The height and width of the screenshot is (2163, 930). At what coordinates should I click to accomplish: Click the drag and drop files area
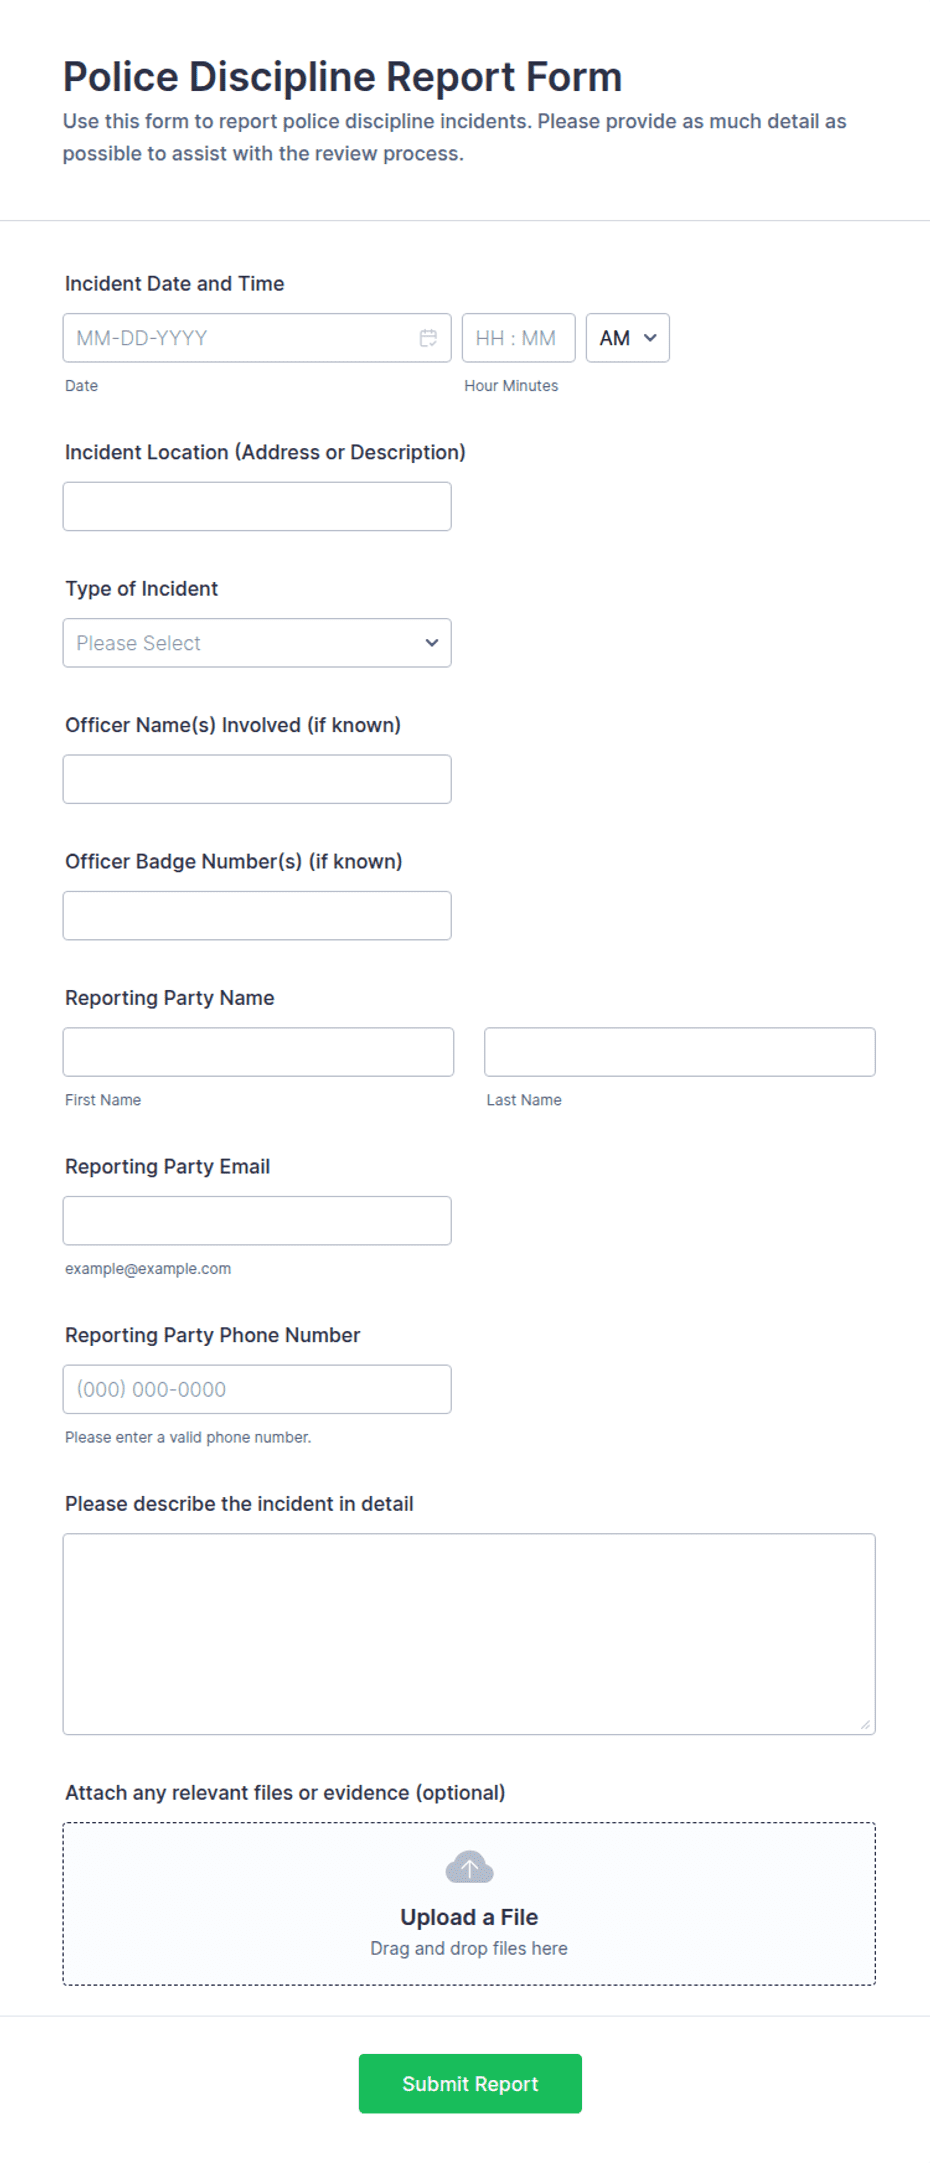tap(469, 1903)
